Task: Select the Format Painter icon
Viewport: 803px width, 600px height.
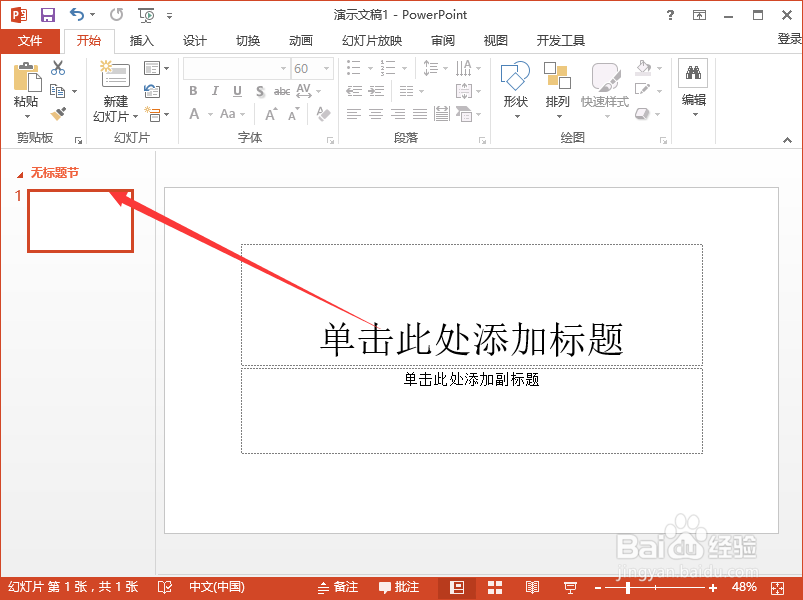Action: (59, 112)
